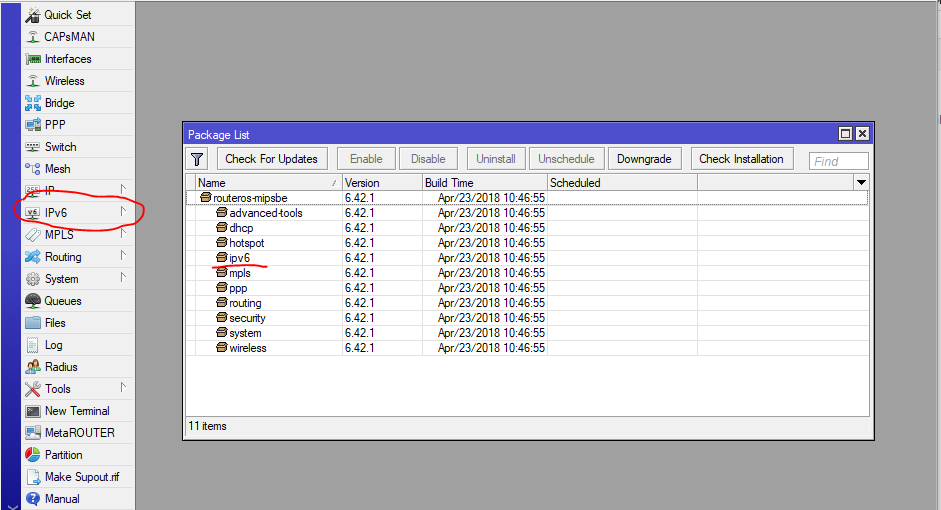941x510 pixels.
Task: Click the Interfaces icon in sidebar
Action: [x=33, y=59]
